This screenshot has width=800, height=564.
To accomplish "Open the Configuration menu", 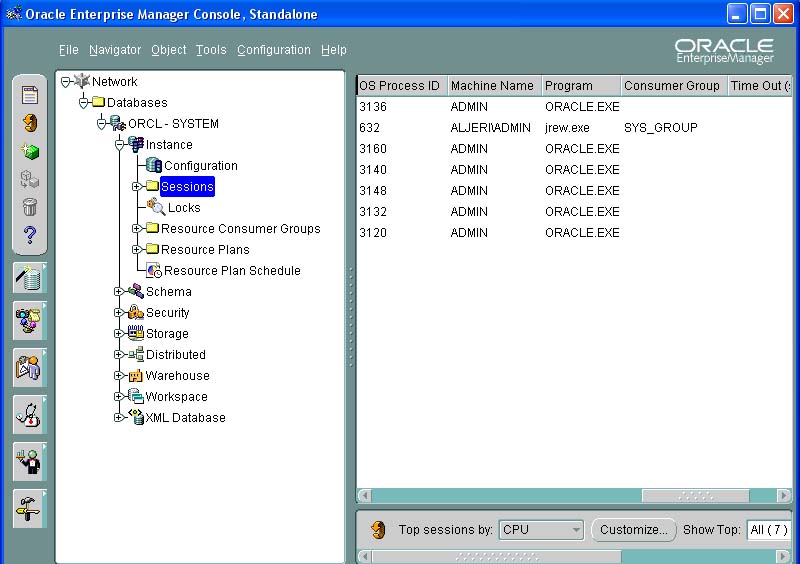I will click(x=273, y=50).
